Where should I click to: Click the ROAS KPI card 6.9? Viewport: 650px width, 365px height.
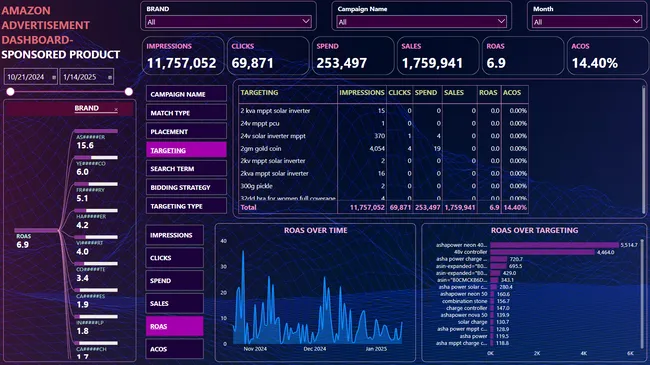(523, 56)
